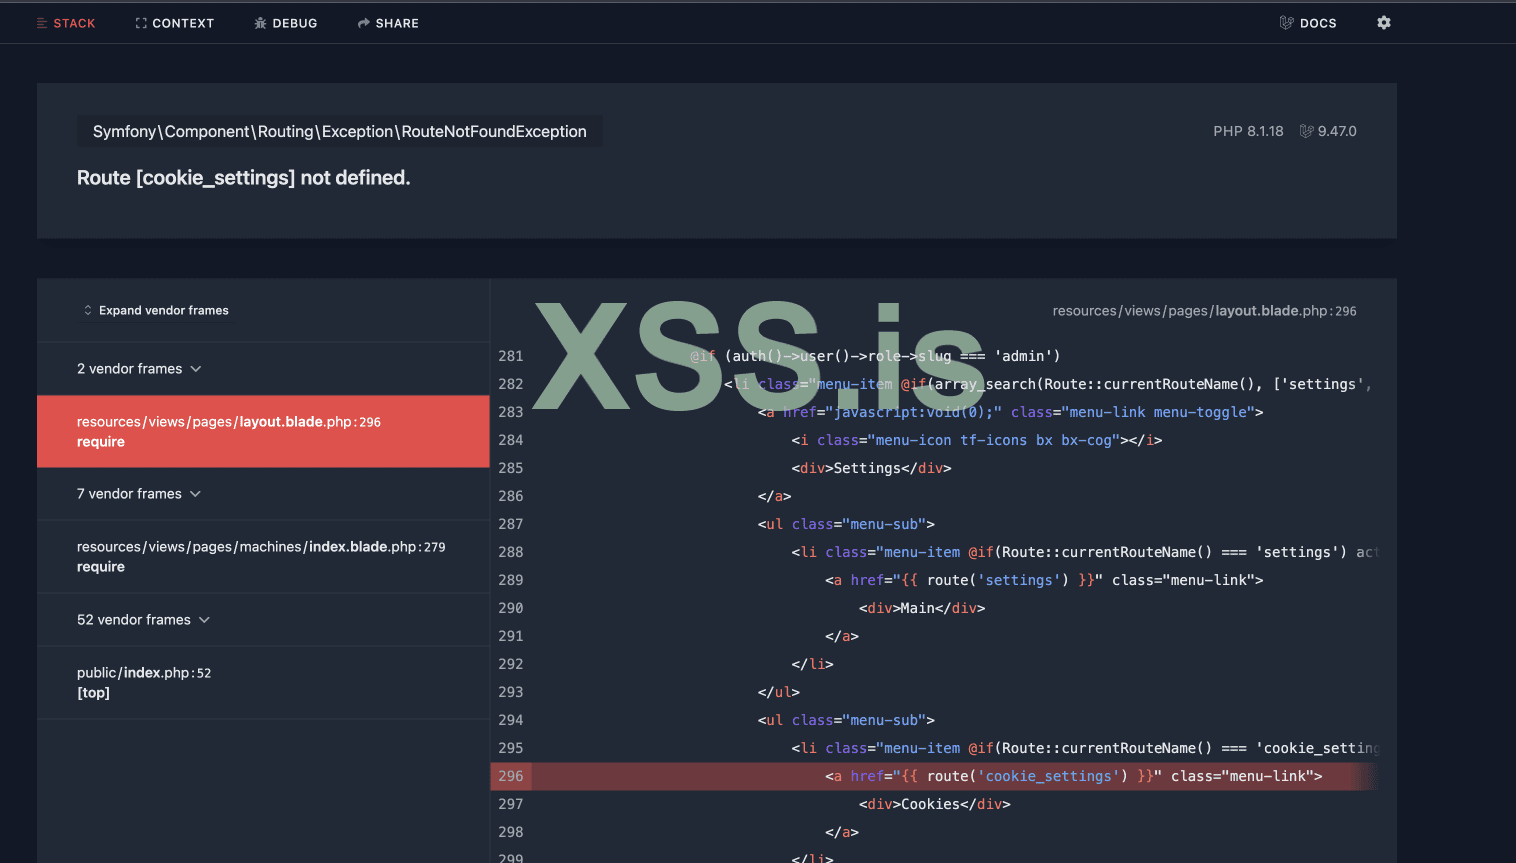Click line number 287 in the gutter

tap(511, 524)
